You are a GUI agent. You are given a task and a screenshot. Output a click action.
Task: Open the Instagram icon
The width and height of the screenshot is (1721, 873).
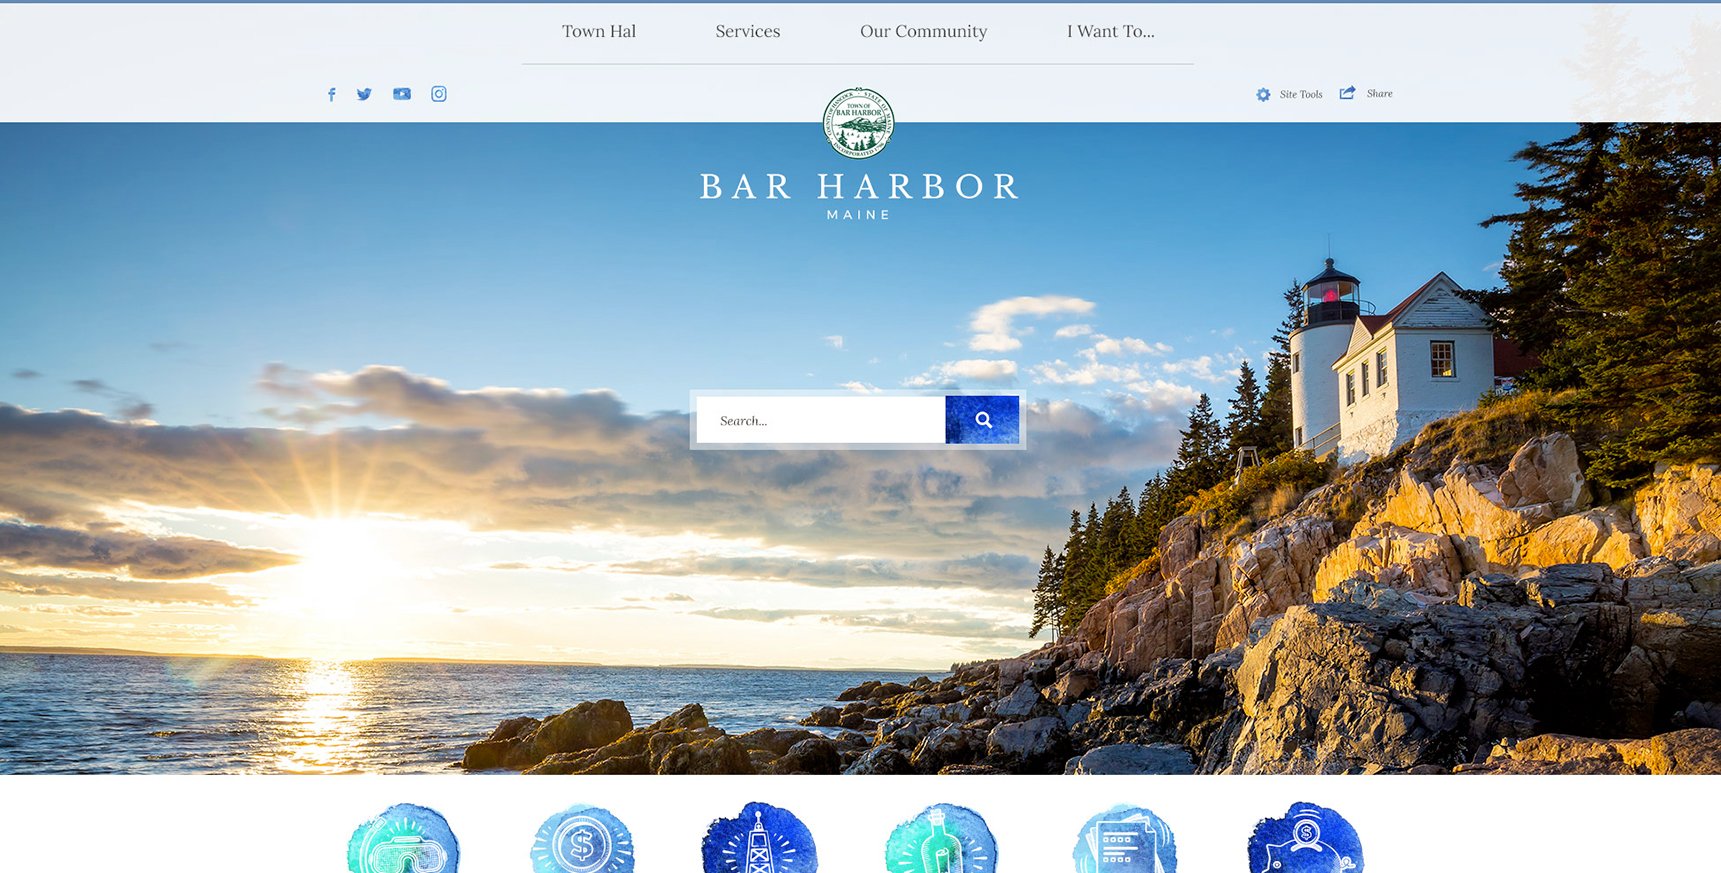pyautogui.click(x=439, y=94)
